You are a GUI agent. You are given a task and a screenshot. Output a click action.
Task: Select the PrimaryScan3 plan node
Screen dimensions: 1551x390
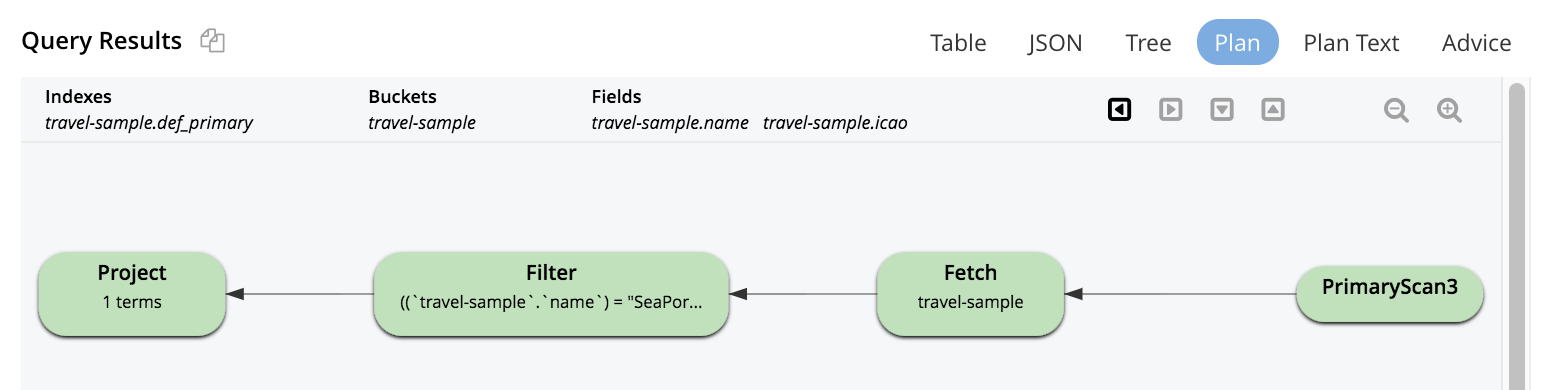coord(1390,294)
